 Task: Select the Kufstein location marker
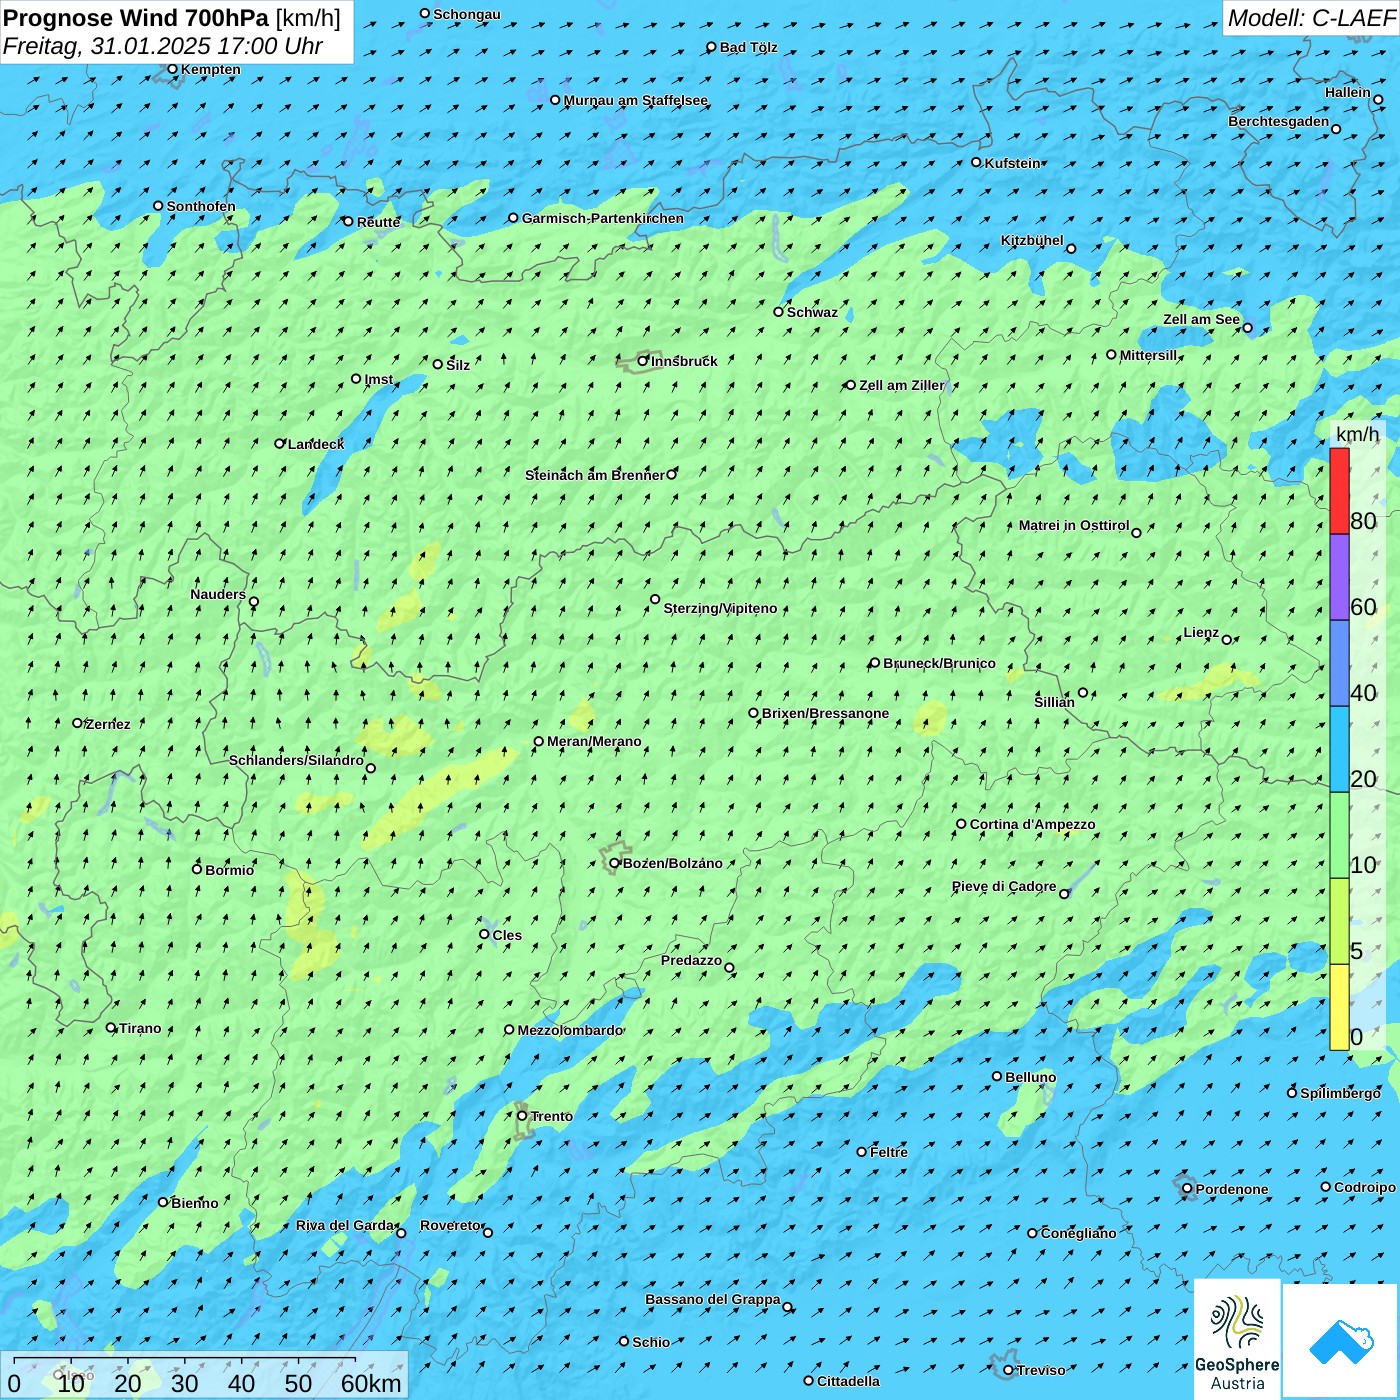(x=977, y=162)
